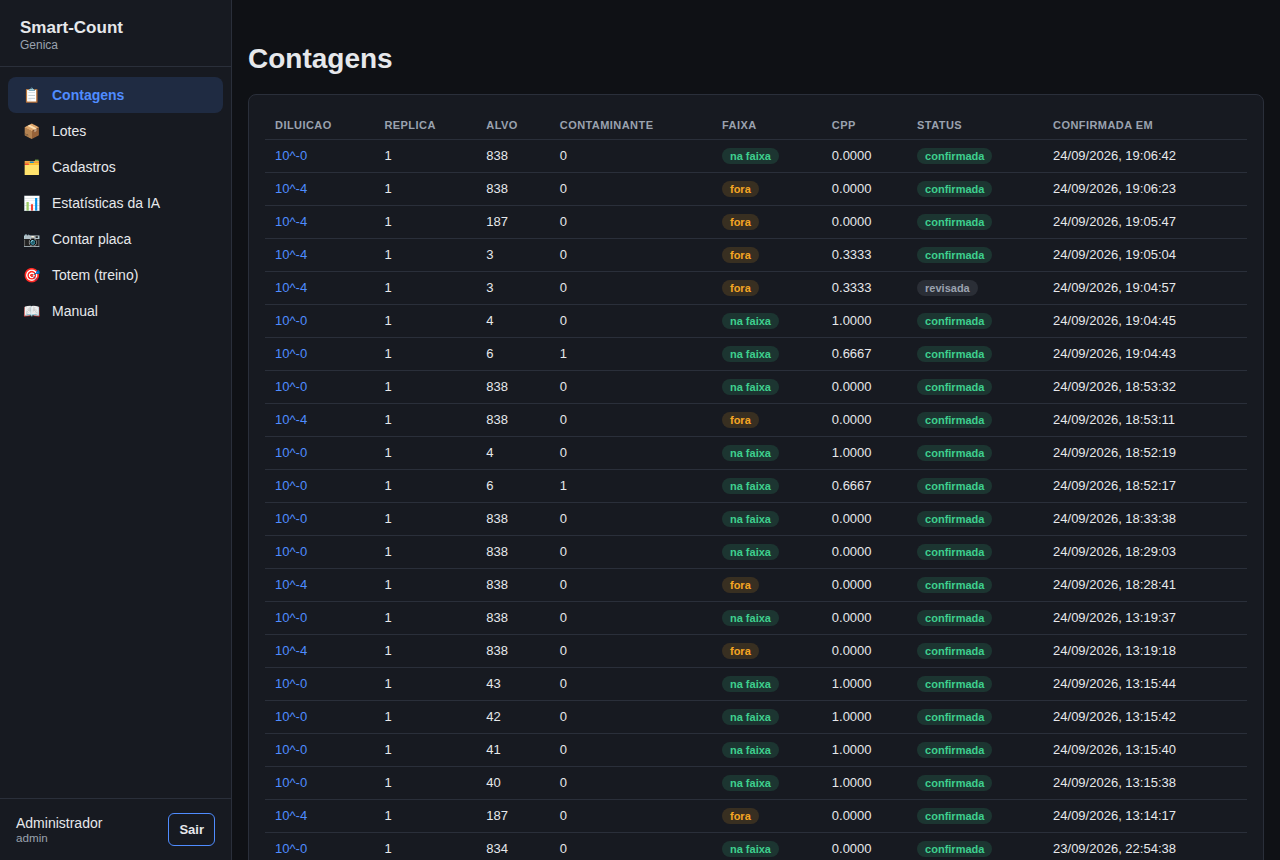The image size is (1280, 860).
Task: Click the alvo value 41
Action: tap(494, 750)
